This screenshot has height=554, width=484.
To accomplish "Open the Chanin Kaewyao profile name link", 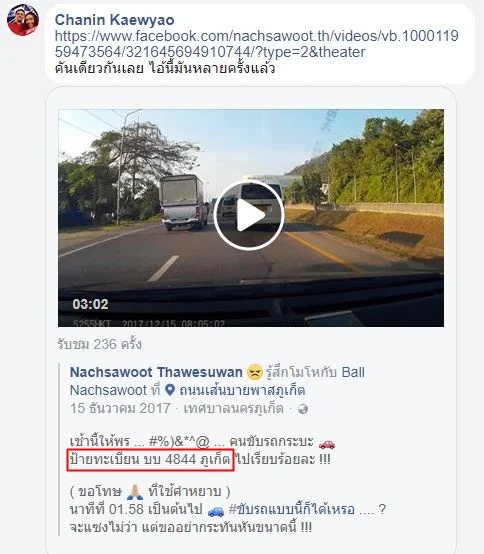I will (114, 20).
